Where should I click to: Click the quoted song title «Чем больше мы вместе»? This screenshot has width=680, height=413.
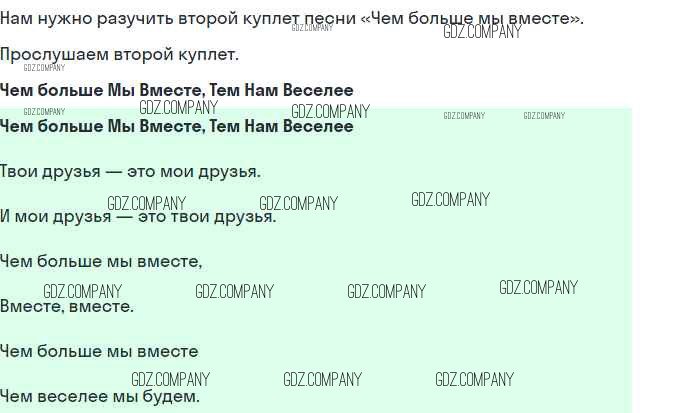pyautogui.click(x=476, y=19)
